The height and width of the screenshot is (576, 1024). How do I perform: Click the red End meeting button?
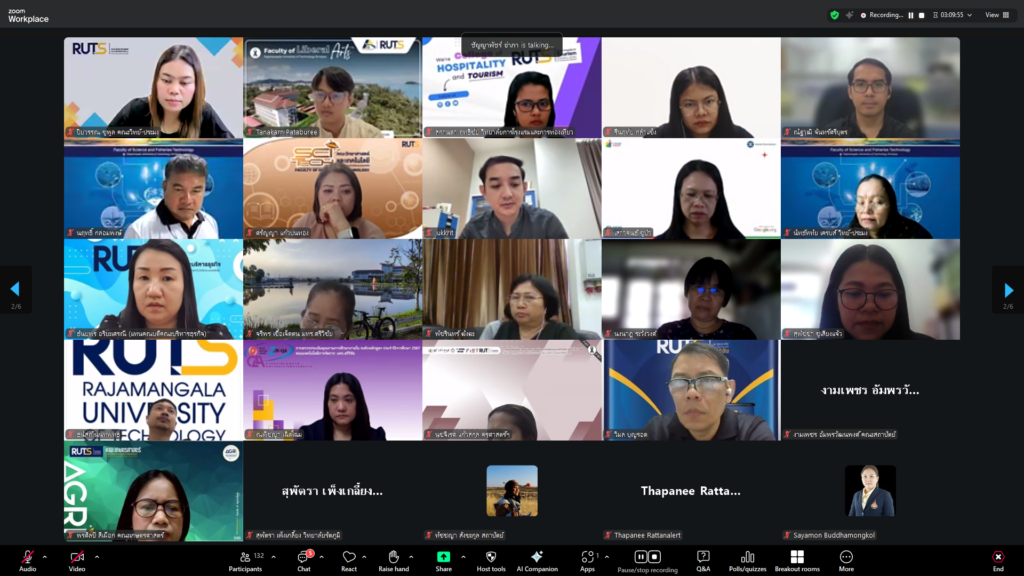[x=997, y=557]
